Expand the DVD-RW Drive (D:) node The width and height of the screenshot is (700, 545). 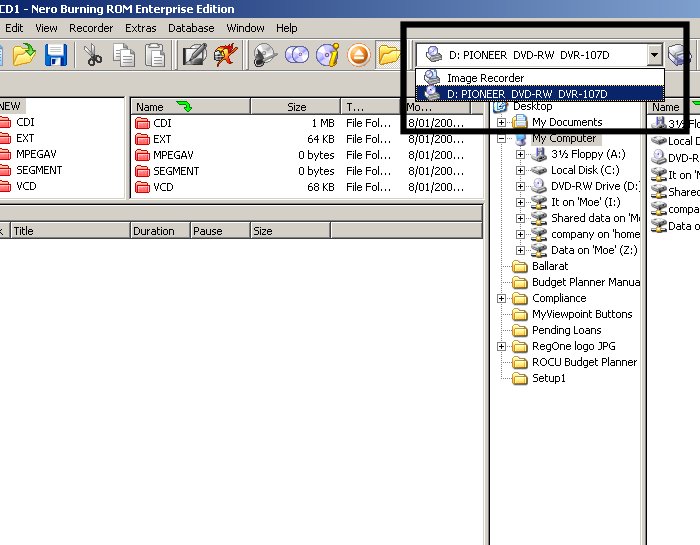point(520,186)
